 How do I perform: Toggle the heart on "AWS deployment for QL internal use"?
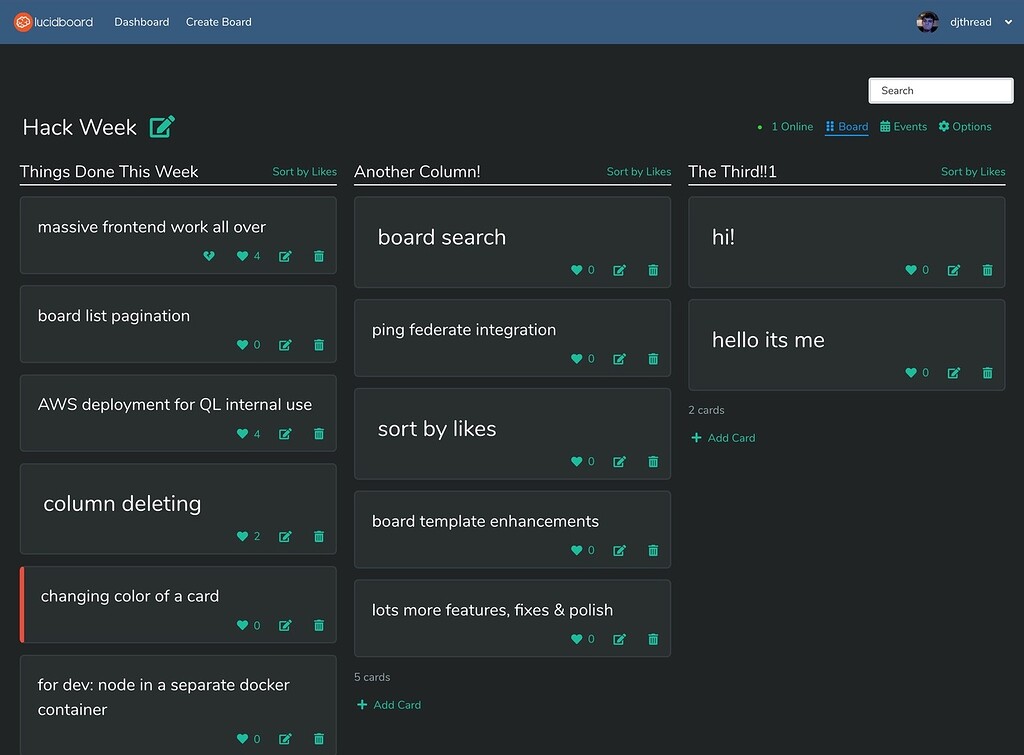coord(241,434)
